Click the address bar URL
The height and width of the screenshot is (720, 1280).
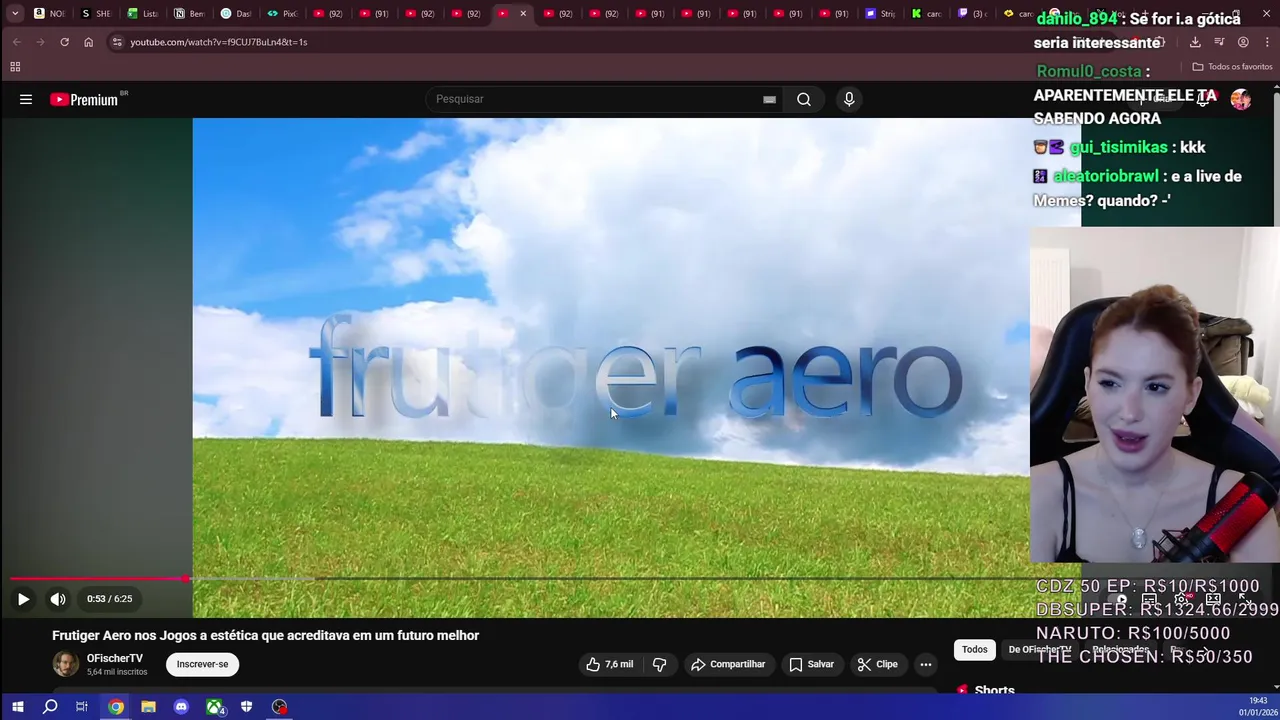coord(219,42)
